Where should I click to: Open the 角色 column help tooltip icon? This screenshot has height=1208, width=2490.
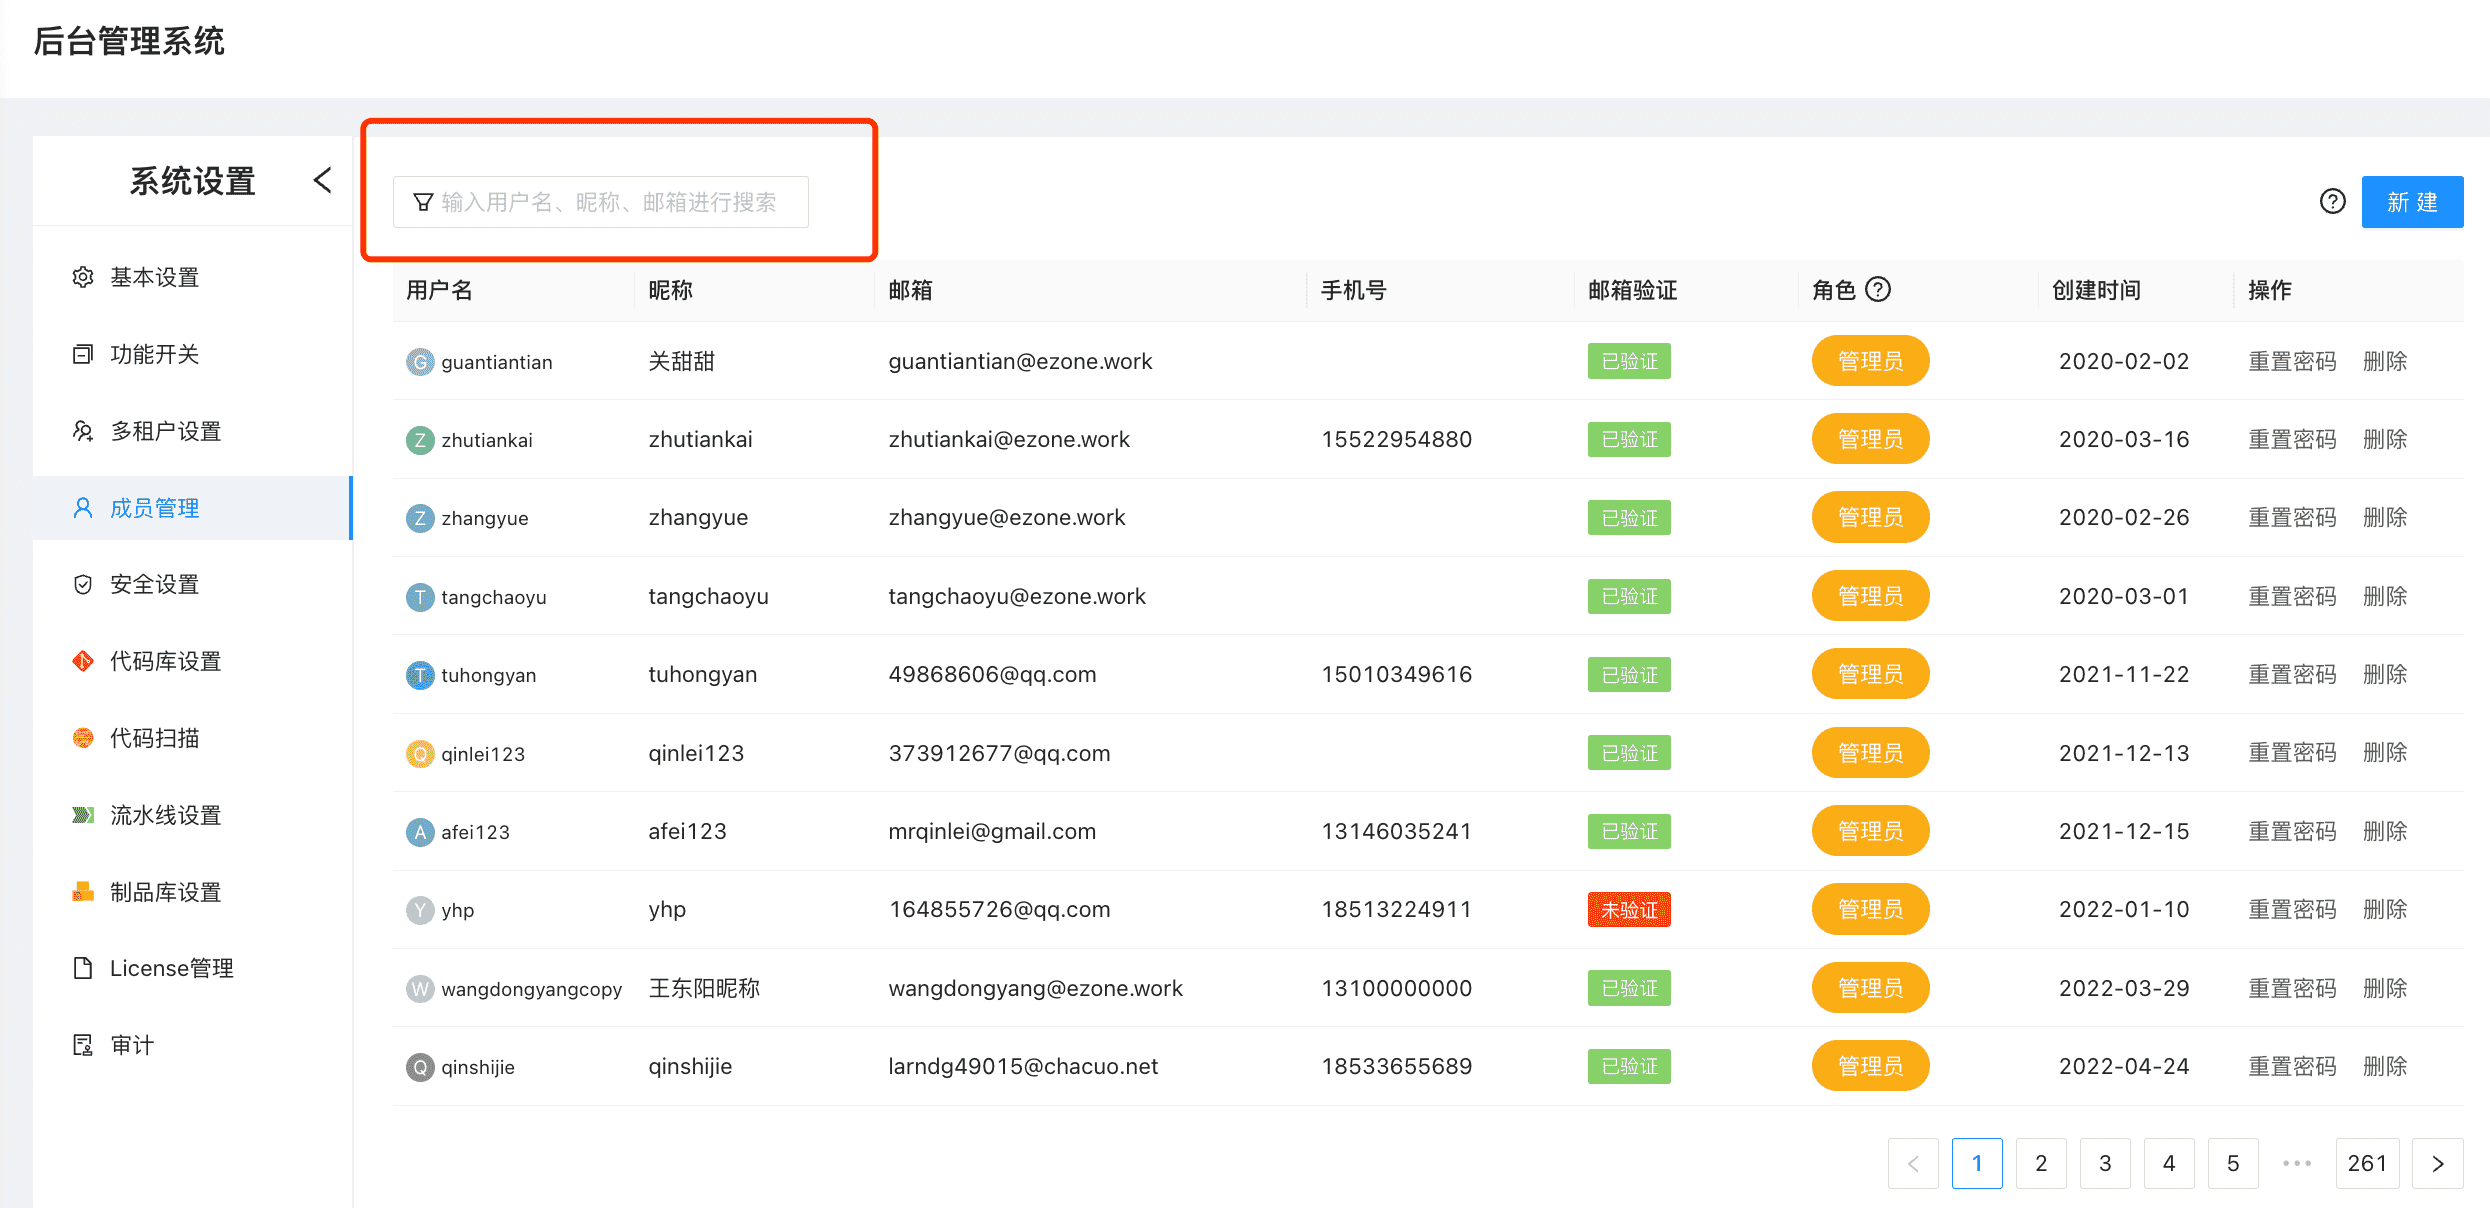click(x=1880, y=289)
